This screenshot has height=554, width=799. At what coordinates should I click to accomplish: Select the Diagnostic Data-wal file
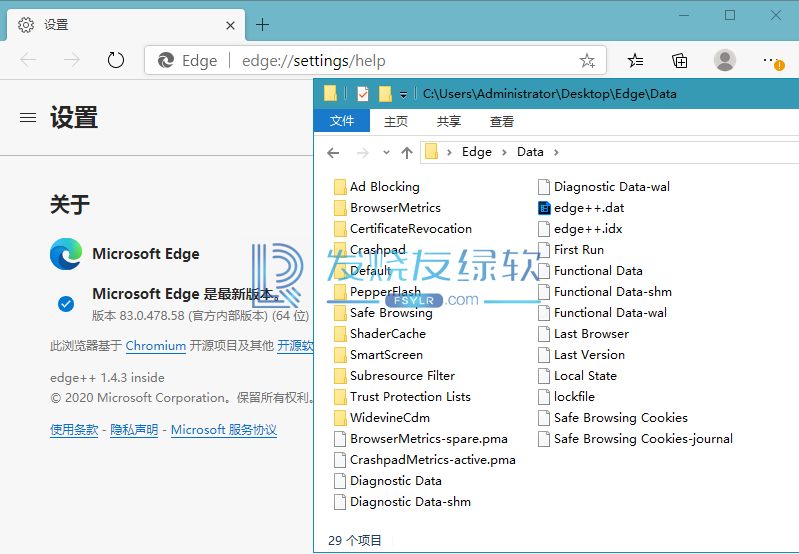[604, 187]
